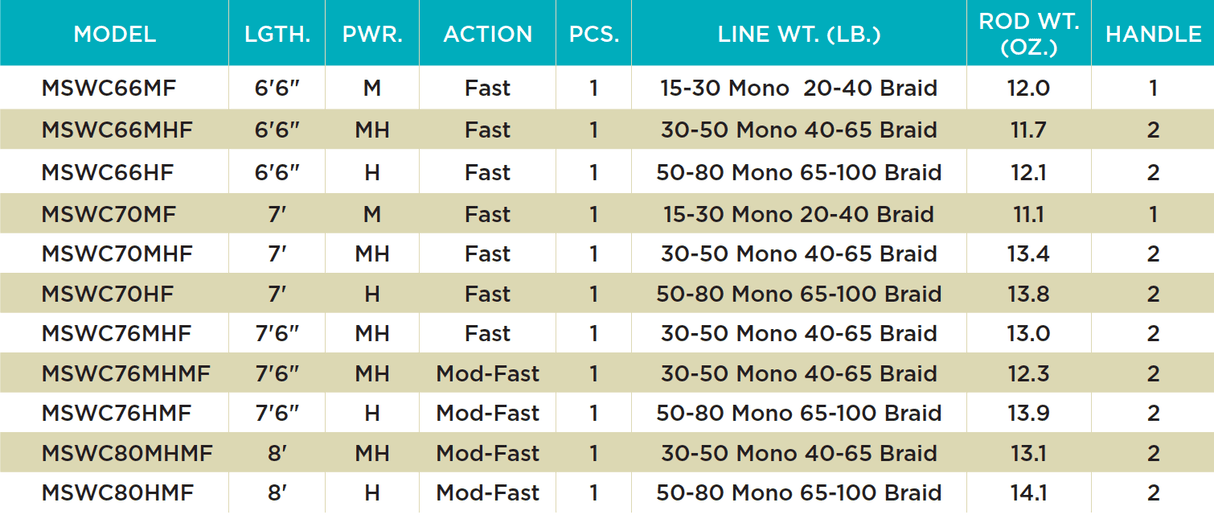This screenshot has height=519, width=1214.
Task: Click the MODEL column header
Action: click(x=114, y=34)
